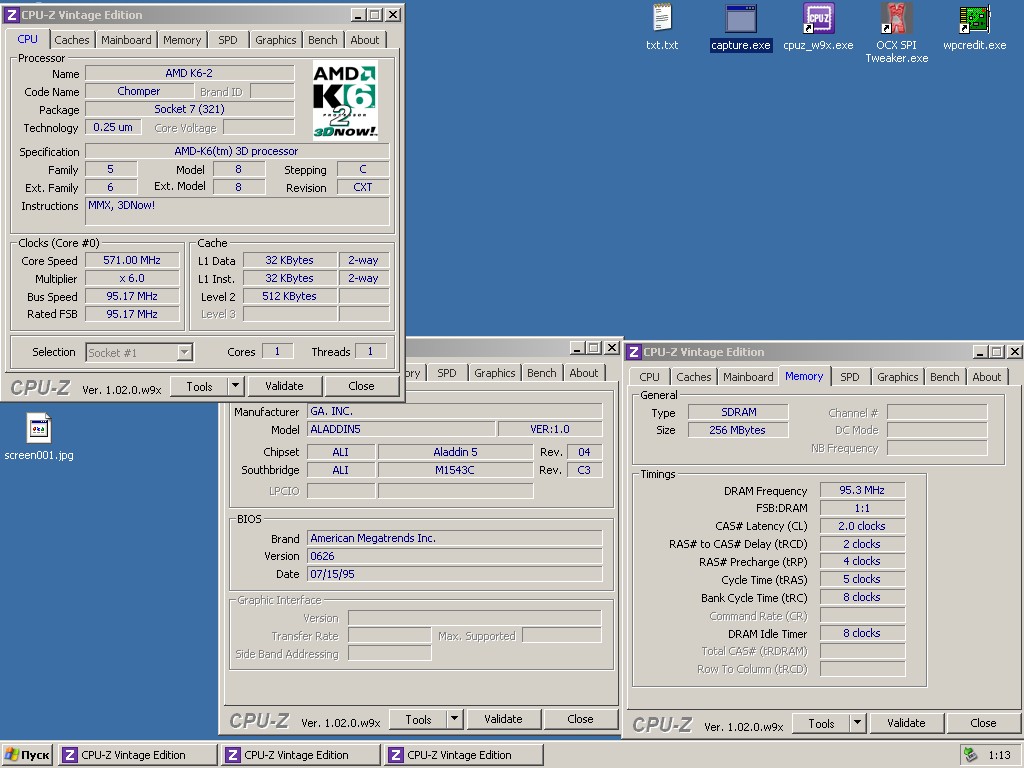Screen dimensions: 1024x768
Task: Select Bench tab in Memory window
Action: point(944,377)
